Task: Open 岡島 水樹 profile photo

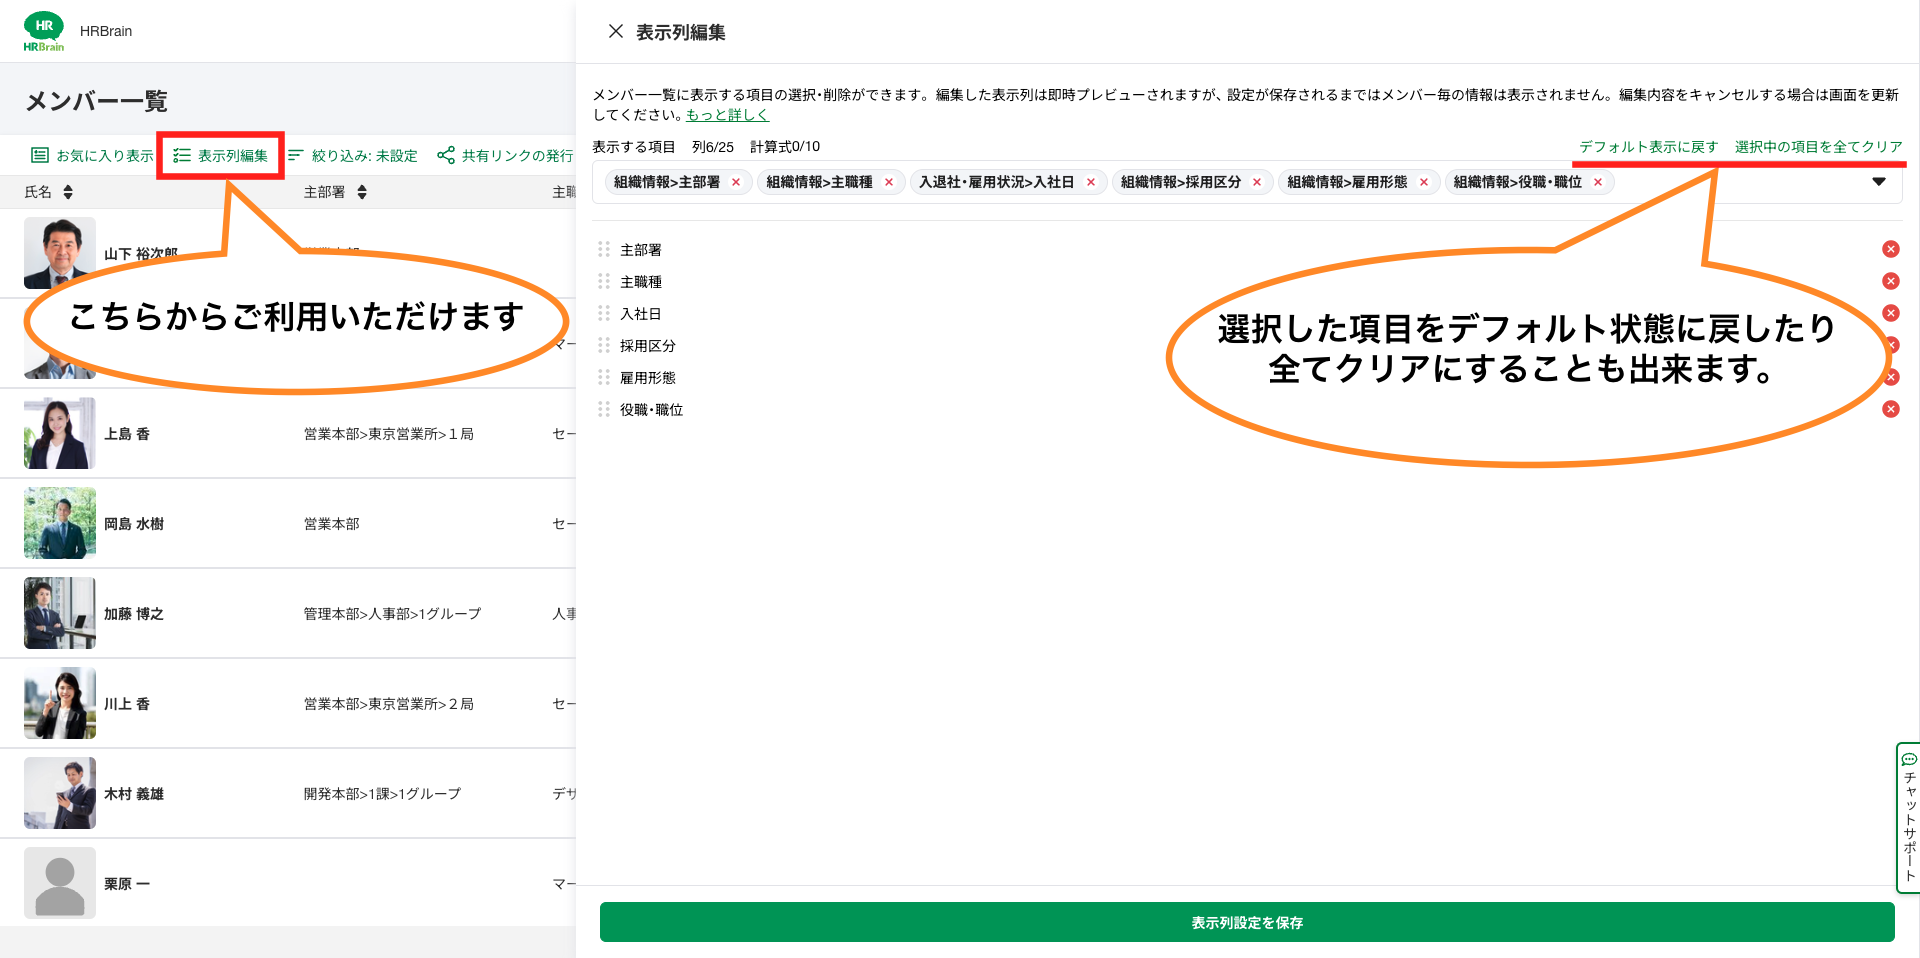Action: tap(60, 523)
